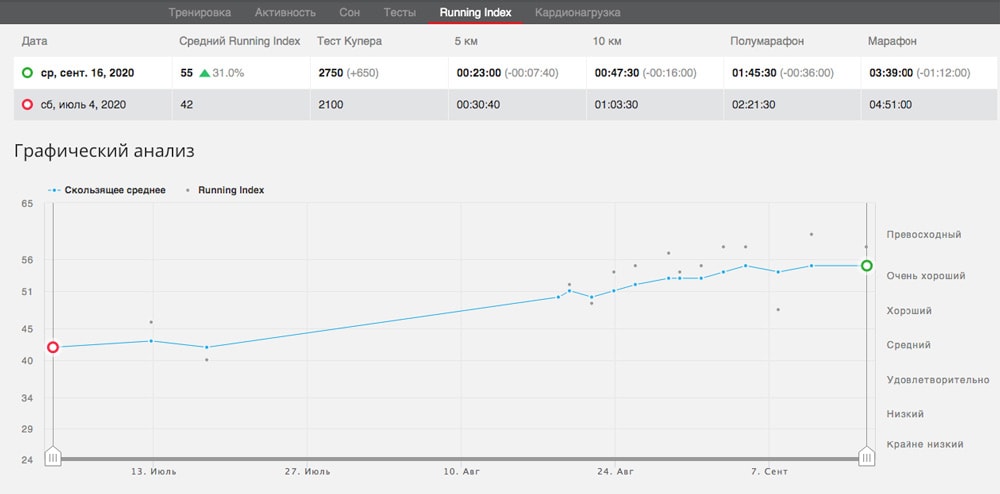Open the Сон tab

[349, 13]
